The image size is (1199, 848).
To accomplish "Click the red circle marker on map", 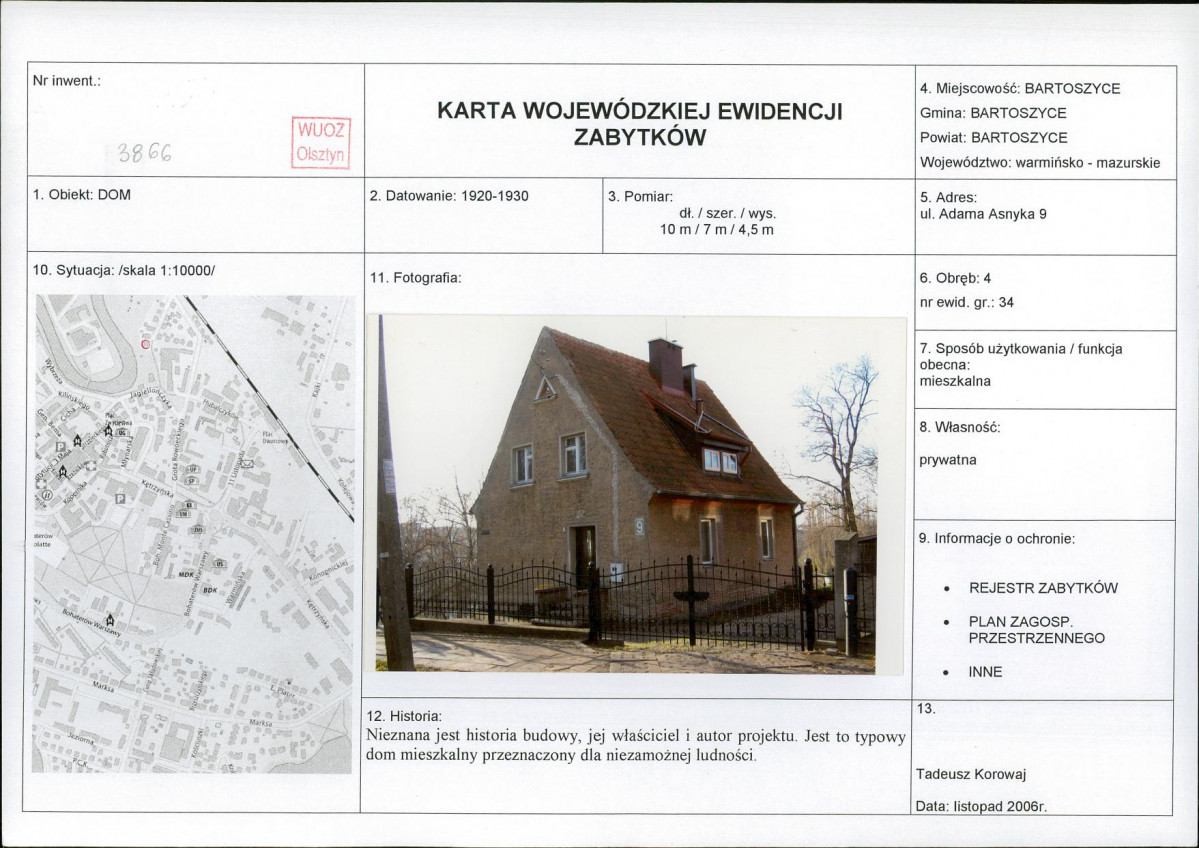I will [146, 344].
